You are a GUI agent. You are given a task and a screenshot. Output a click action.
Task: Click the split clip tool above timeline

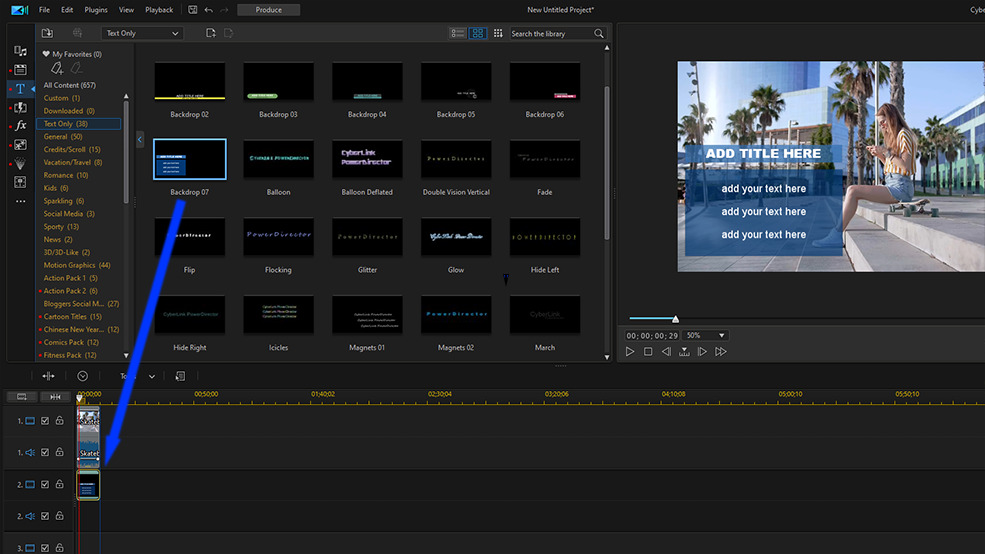click(48, 376)
